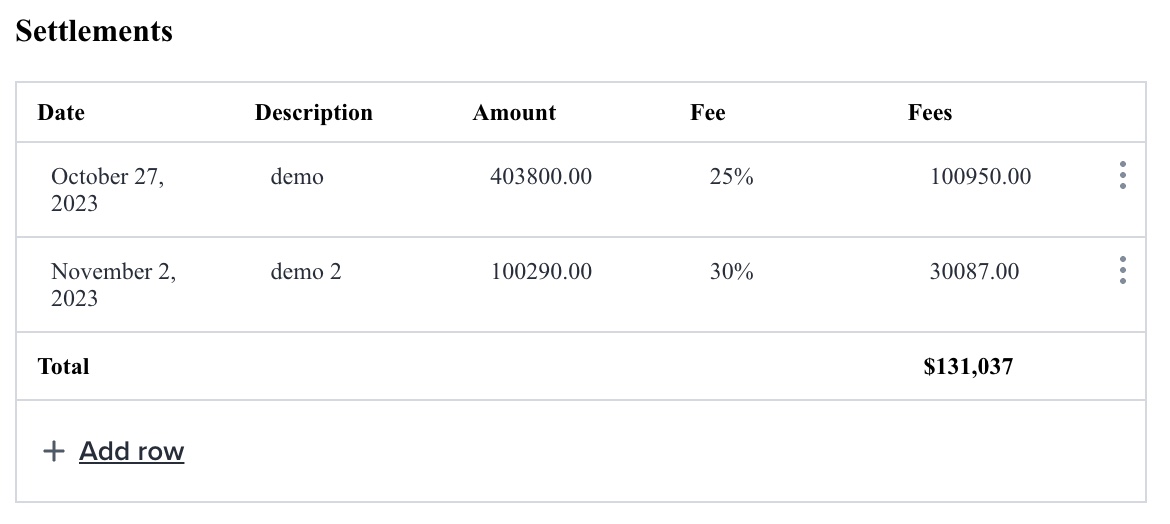Select the 25% fee cell
The height and width of the screenshot is (524, 1170).
pyautogui.click(x=731, y=177)
